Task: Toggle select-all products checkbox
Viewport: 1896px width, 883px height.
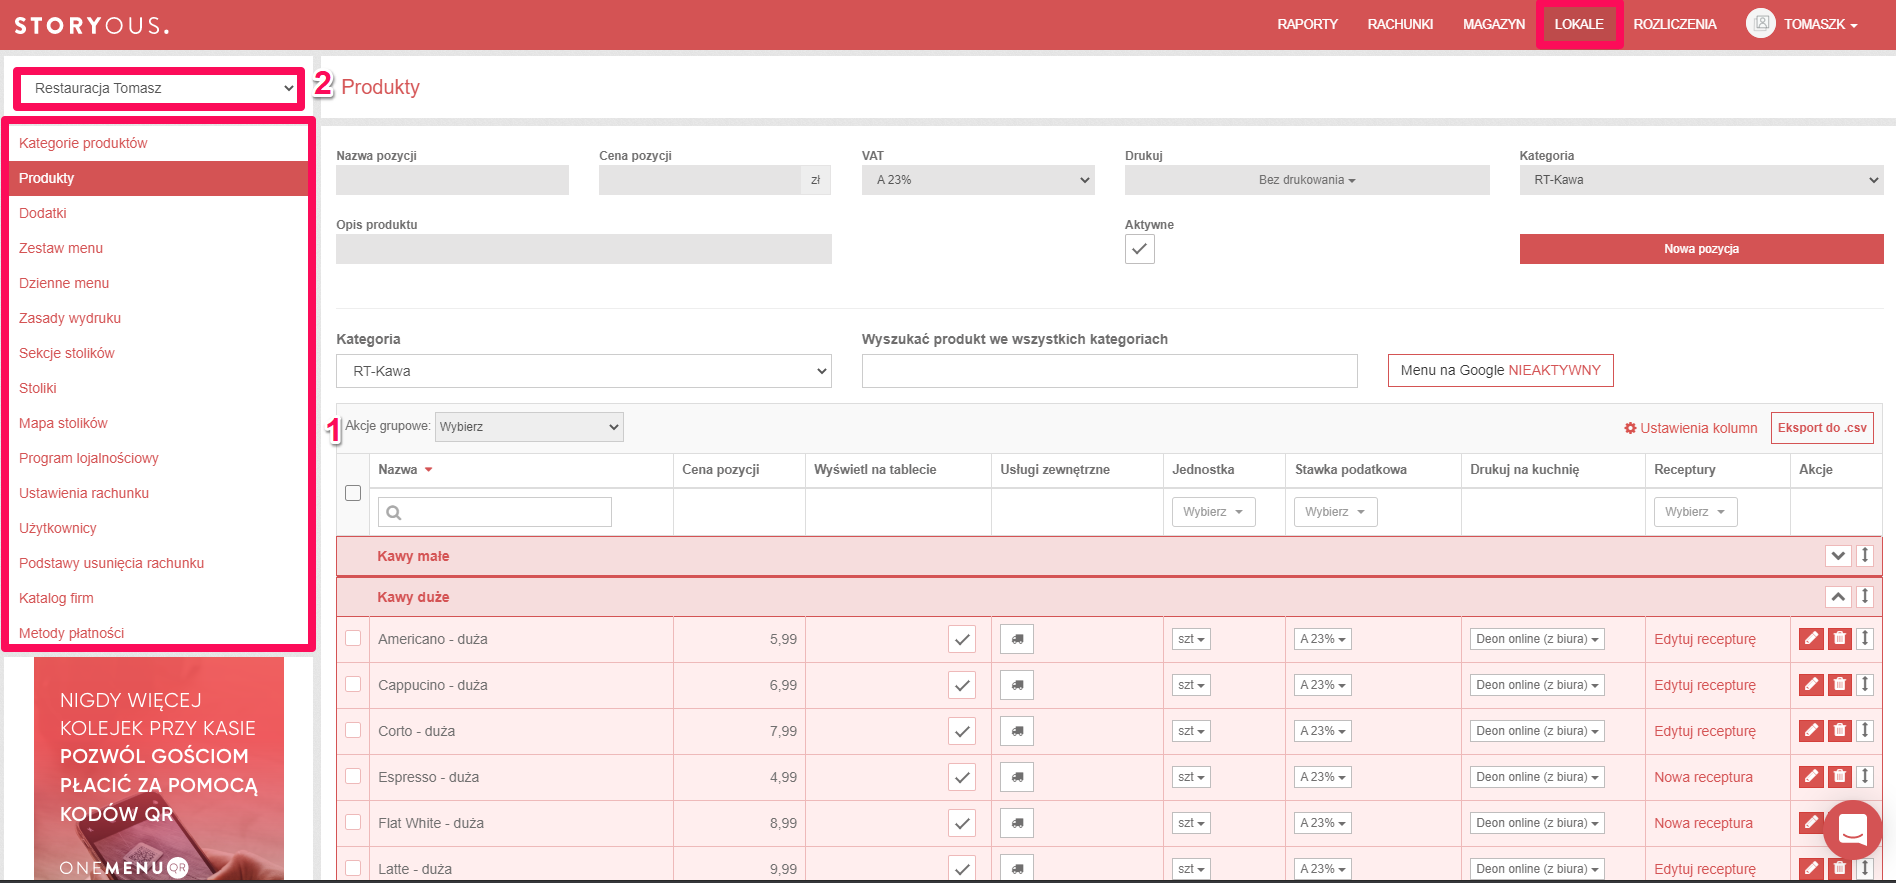Action: pyautogui.click(x=353, y=493)
